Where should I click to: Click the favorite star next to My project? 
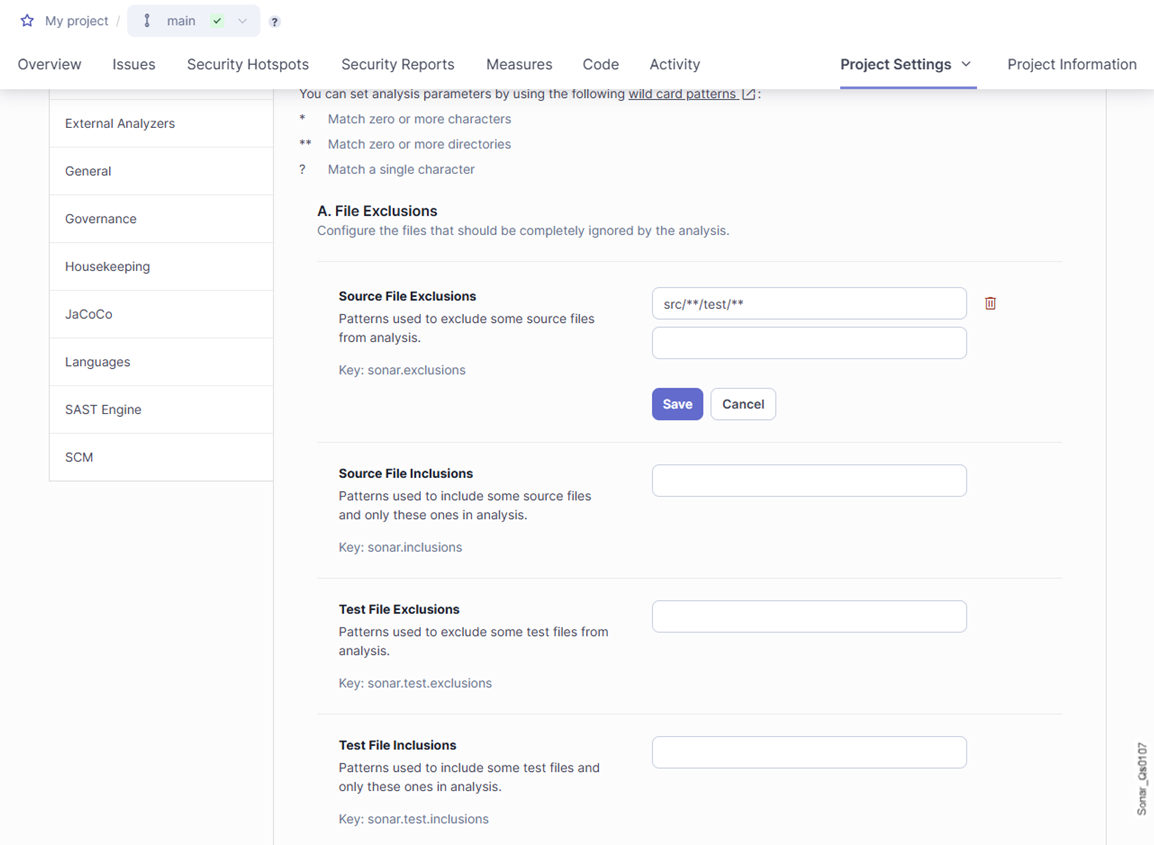[x=27, y=21]
